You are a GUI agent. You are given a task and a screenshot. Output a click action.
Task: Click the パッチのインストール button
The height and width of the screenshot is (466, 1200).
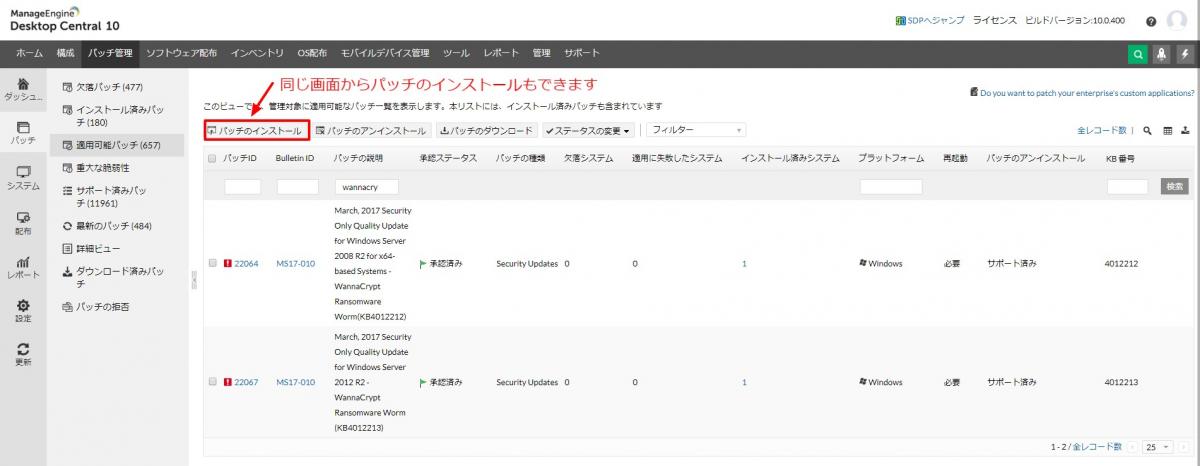(x=254, y=130)
